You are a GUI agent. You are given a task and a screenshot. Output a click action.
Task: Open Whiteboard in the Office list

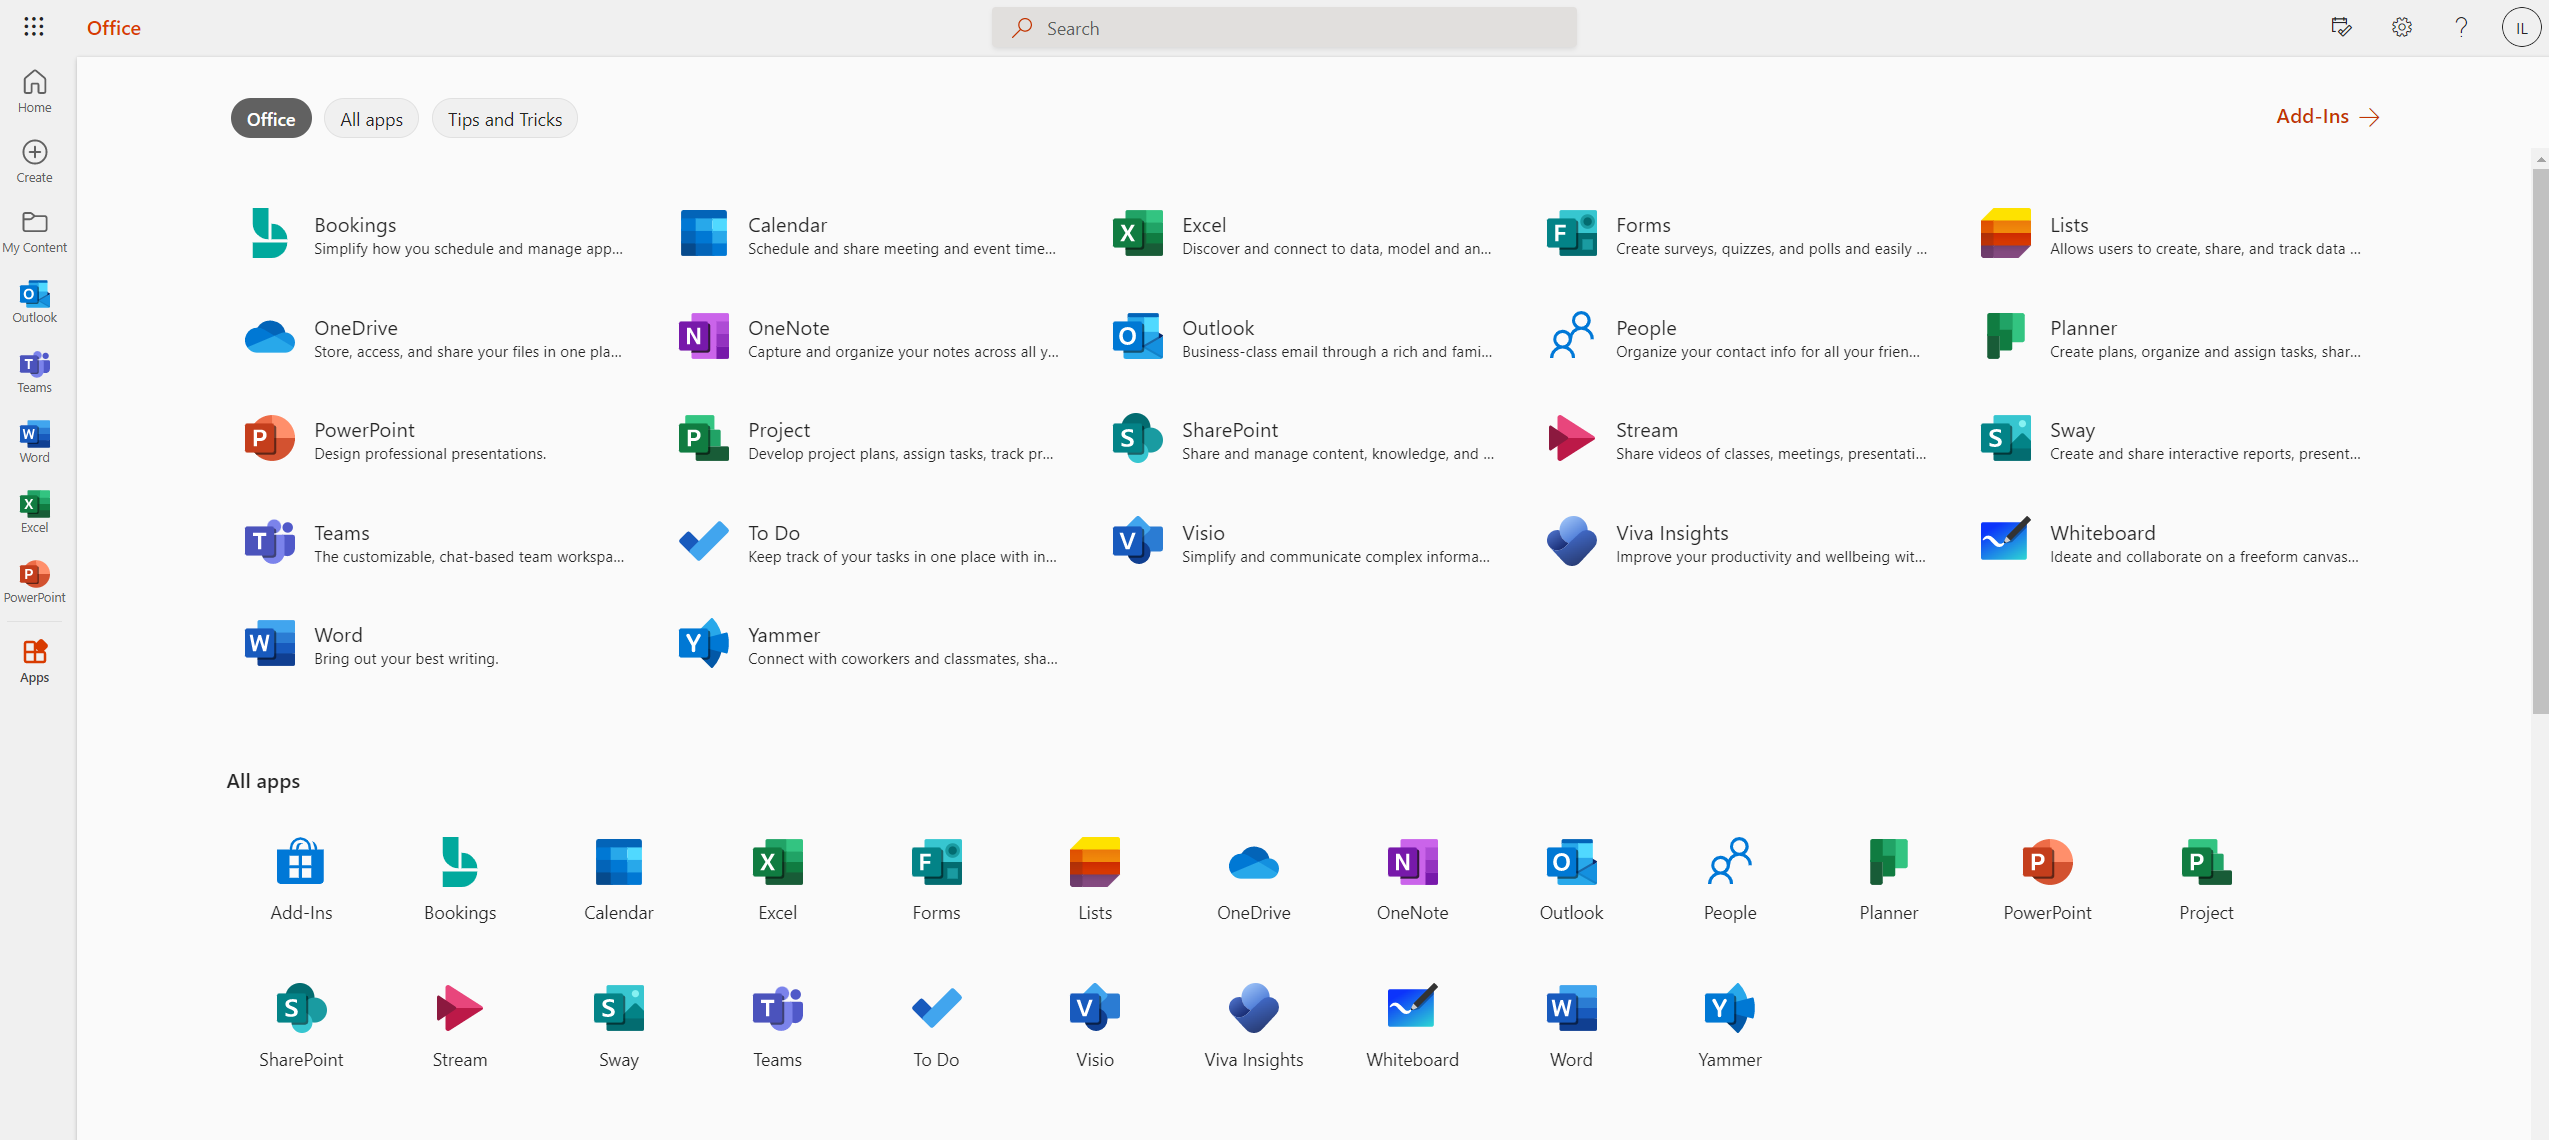click(x=2171, y=543)
